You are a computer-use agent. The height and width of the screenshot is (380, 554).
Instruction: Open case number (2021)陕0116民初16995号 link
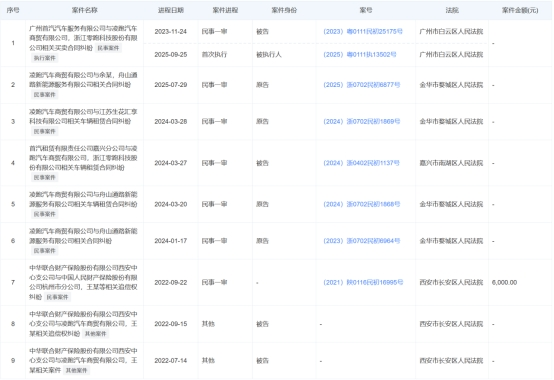tap(363, 282)
